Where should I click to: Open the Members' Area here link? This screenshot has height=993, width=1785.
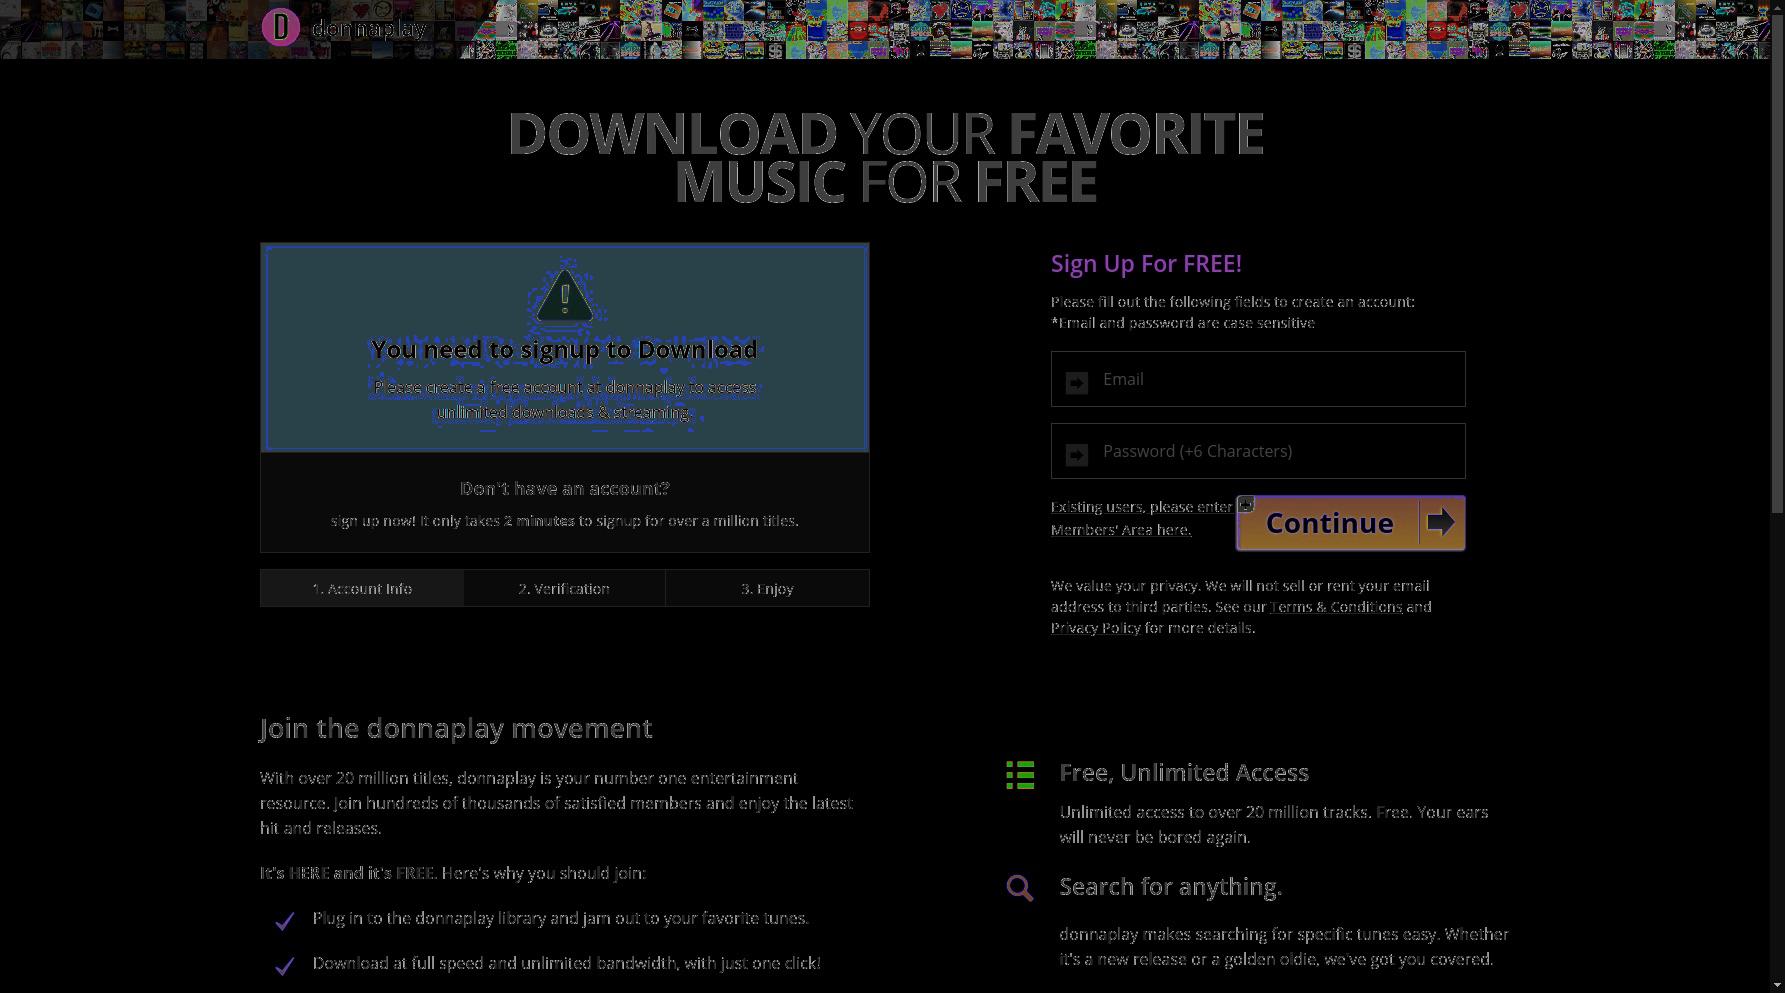(x=1121, y=530)
